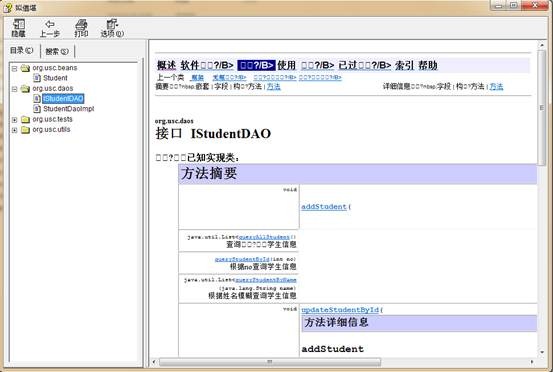Collapse the org.usc.beans tree node
Viewport: 553px width, 372px height.
(x=14, y=68)
